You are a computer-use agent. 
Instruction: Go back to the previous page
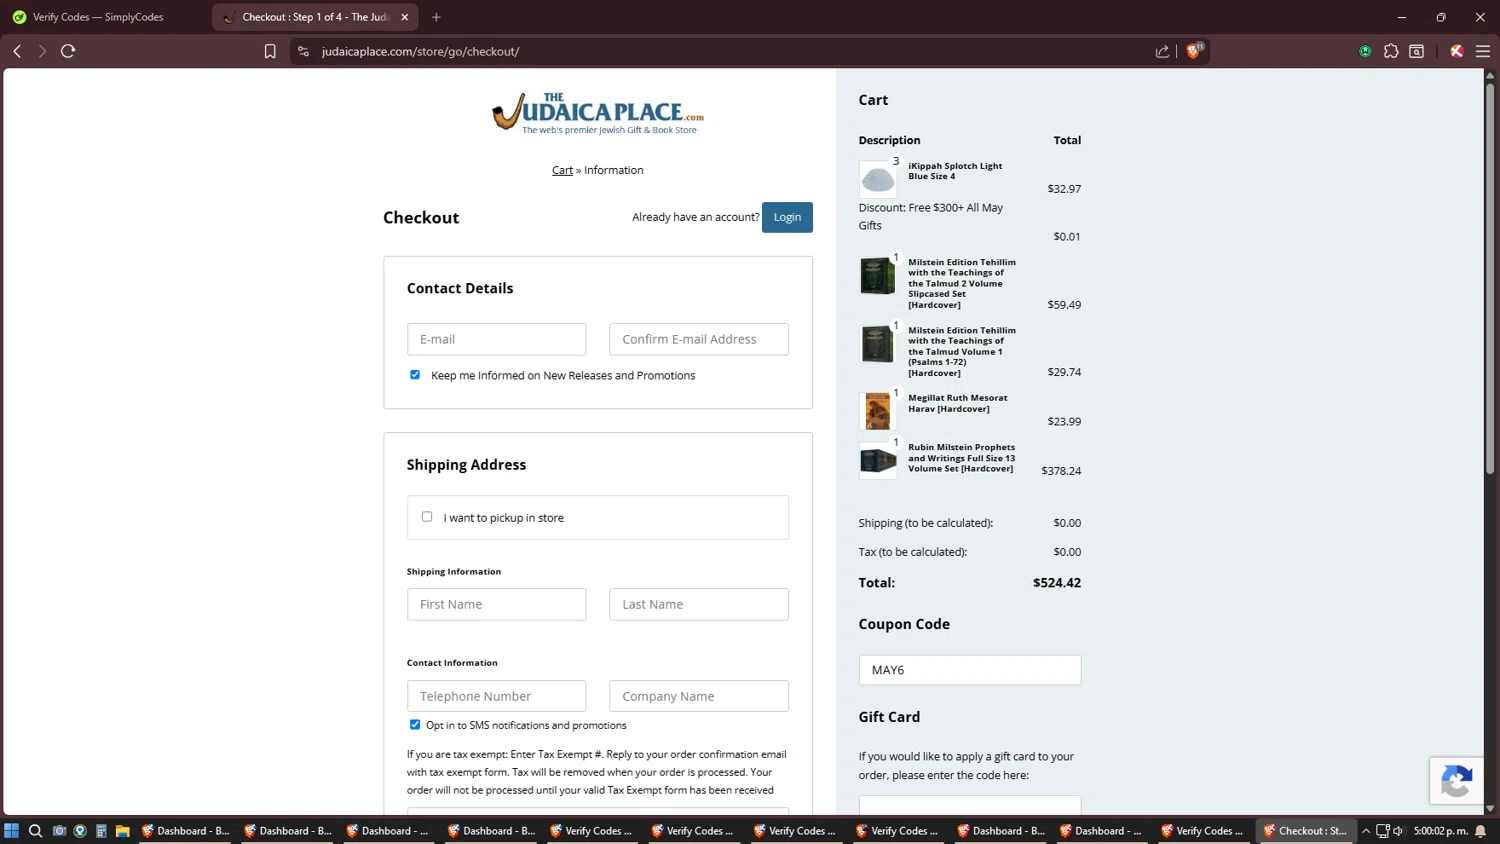click(x=17, y=51)
